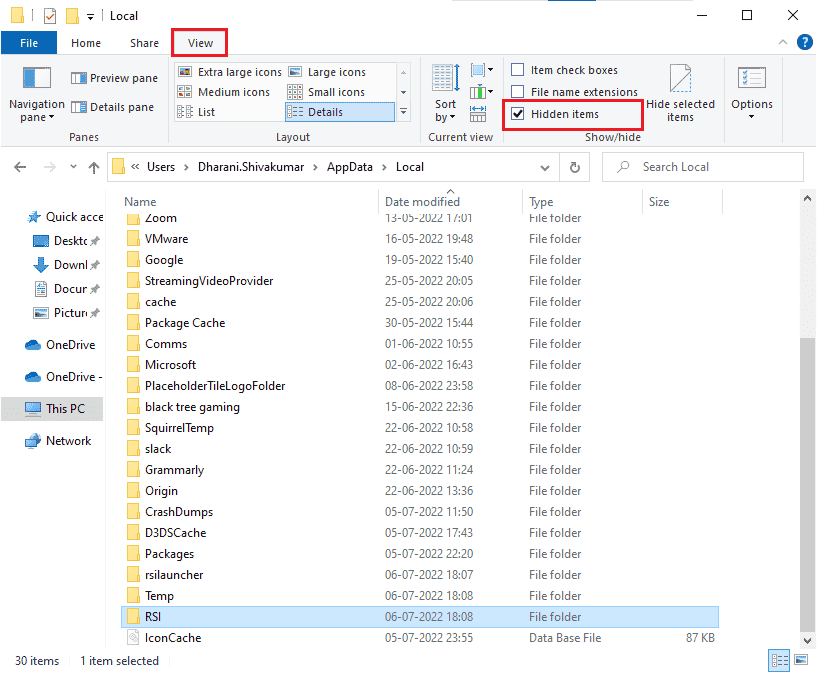Open the File tab
This screenshot has height=673, width=817.
(29, 43)
